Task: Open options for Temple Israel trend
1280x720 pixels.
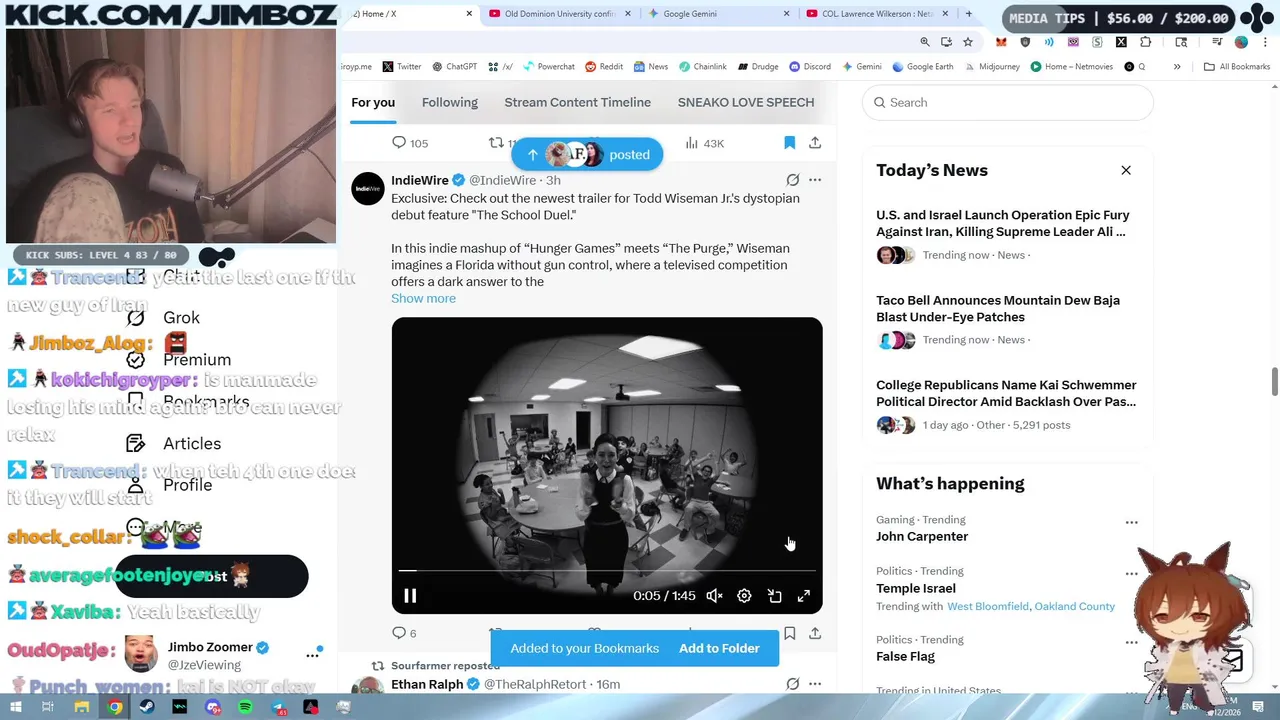Action: pyautogui.click(x=1131, y=574)
